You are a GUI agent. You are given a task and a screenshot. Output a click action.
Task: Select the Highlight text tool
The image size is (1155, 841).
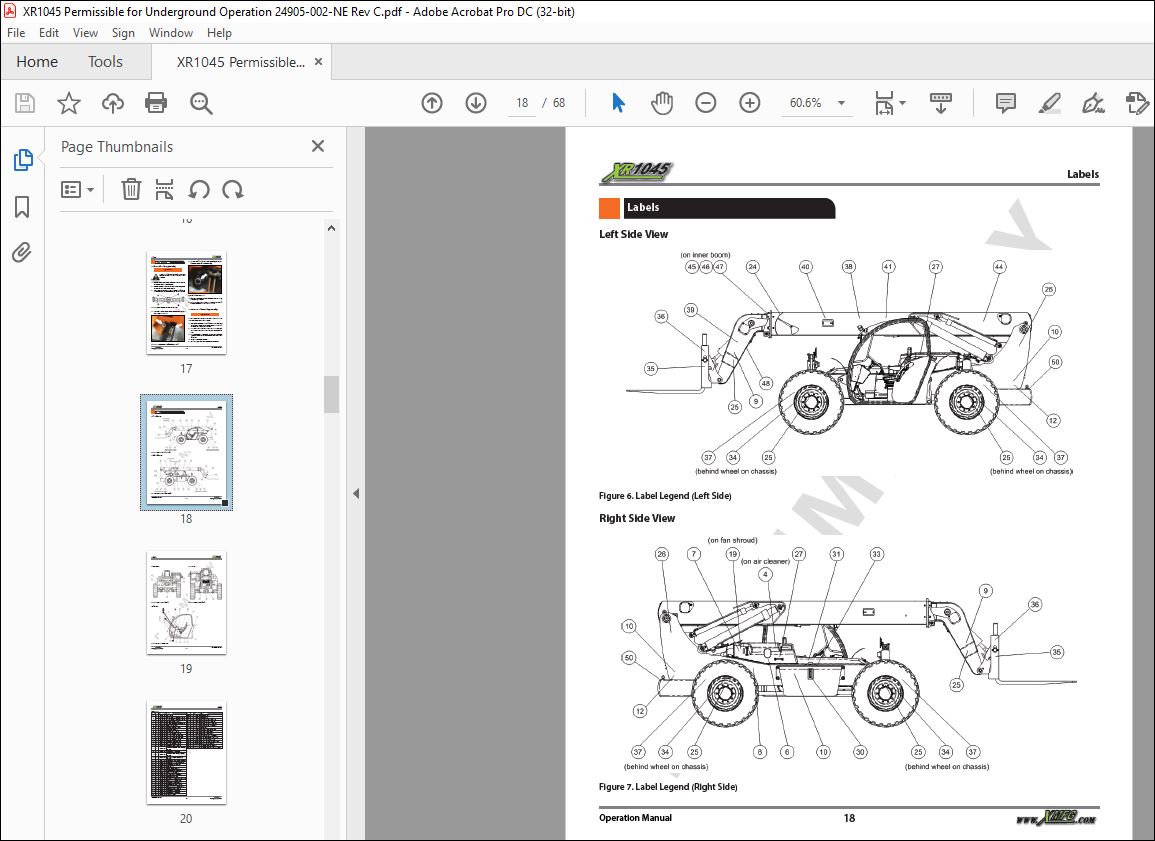point(1050,103)
